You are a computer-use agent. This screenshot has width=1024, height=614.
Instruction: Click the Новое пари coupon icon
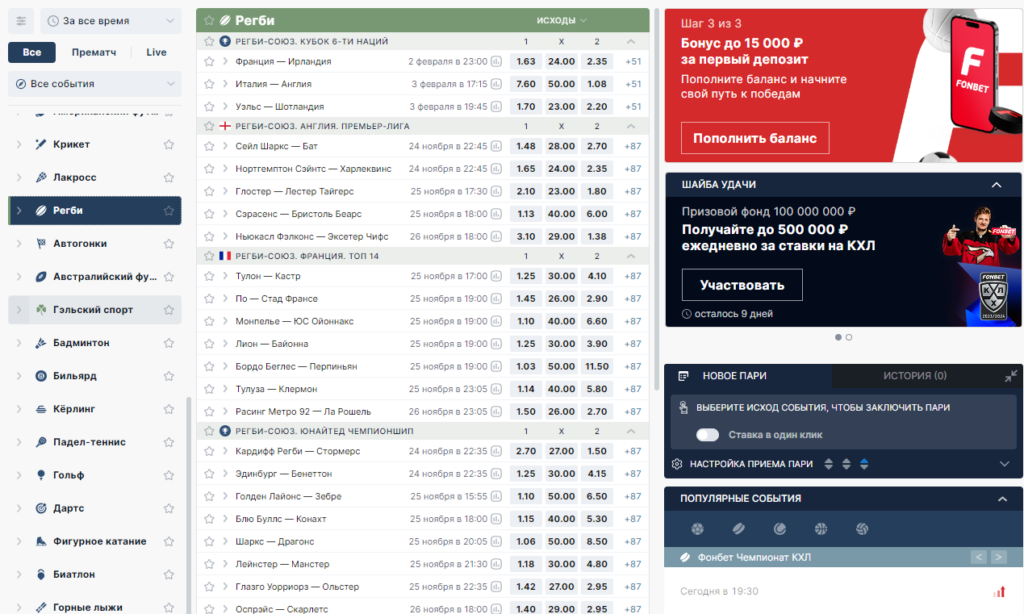(683, 376)
